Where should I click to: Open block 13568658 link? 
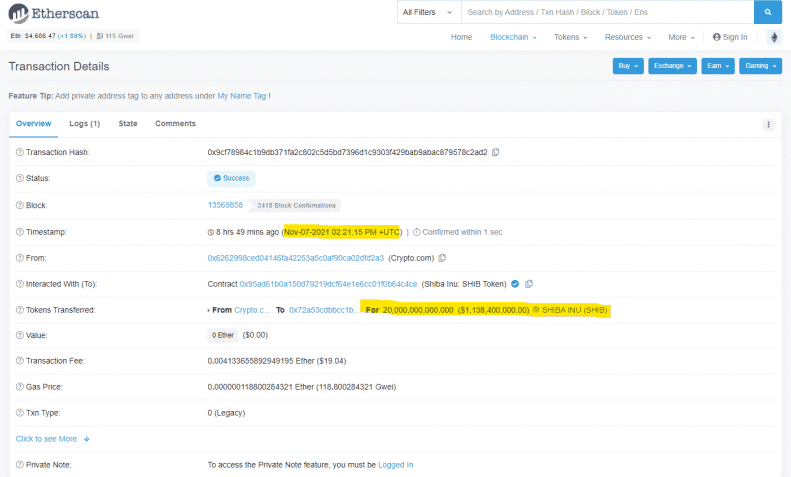tap(225, 205)
